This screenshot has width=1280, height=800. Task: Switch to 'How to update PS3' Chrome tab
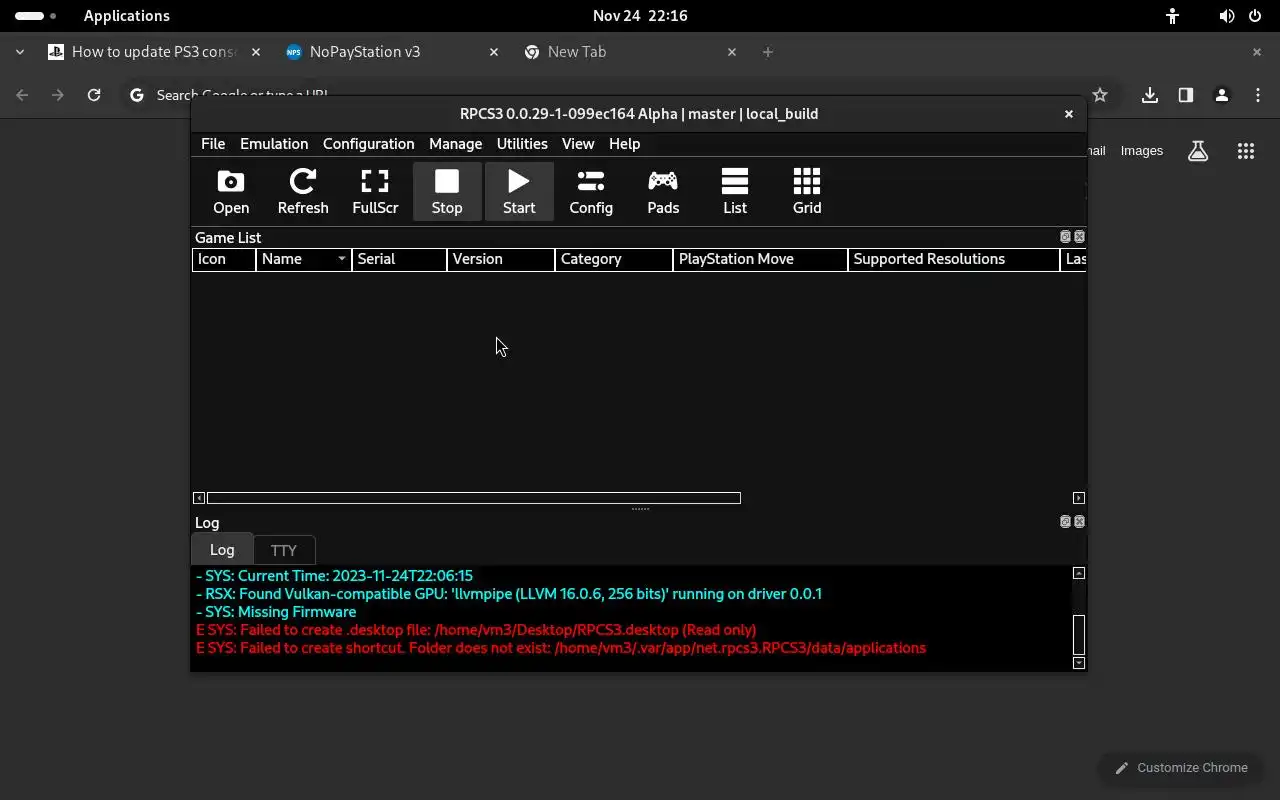(154, 52)
